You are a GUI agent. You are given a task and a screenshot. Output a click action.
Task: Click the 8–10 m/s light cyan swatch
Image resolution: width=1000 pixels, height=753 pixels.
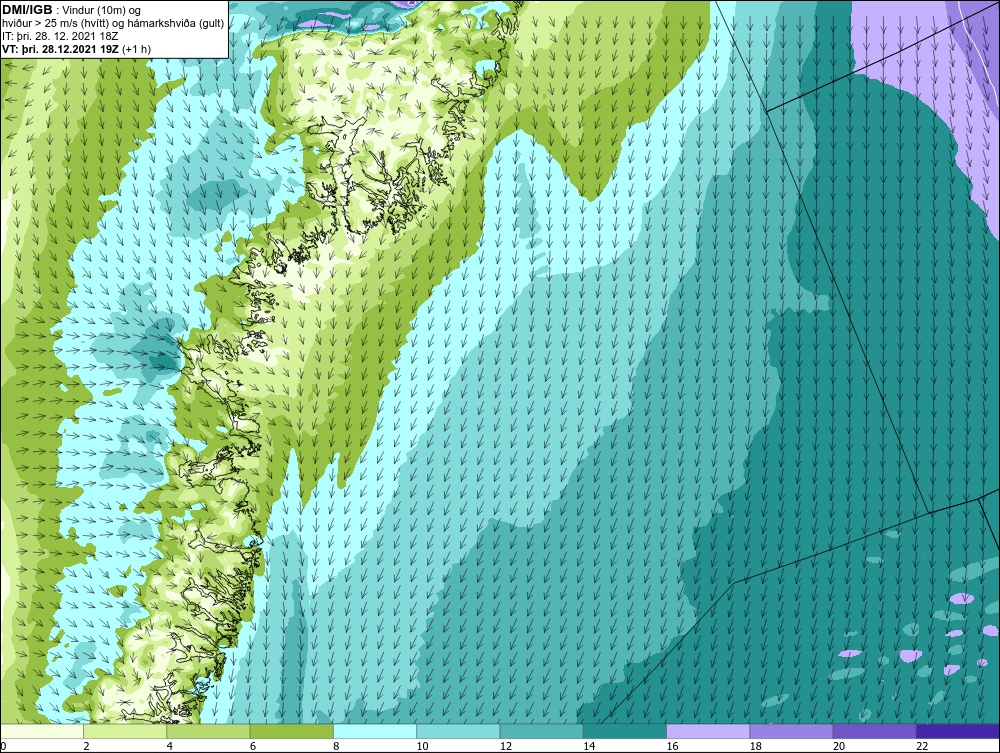click(x=375, y=731)
